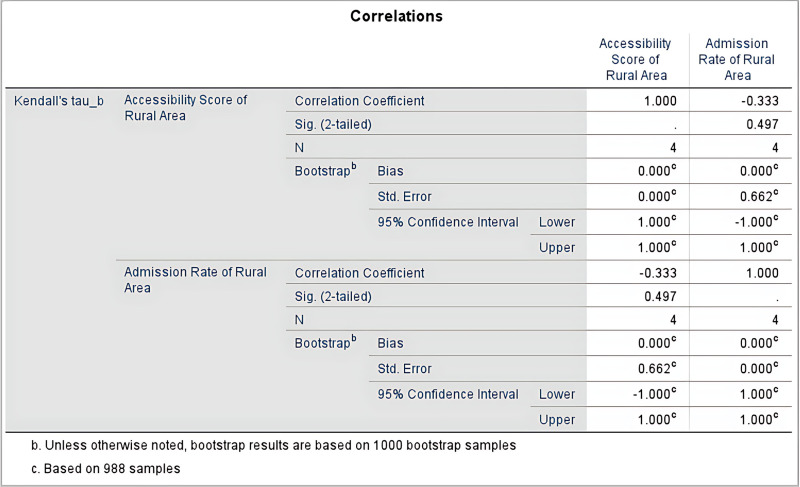The width and height of the screenshot is (800, 487).
Task: Select the Admission Rate of Rural Area row label
Action: pyautogui.click(x=195, y=280)
